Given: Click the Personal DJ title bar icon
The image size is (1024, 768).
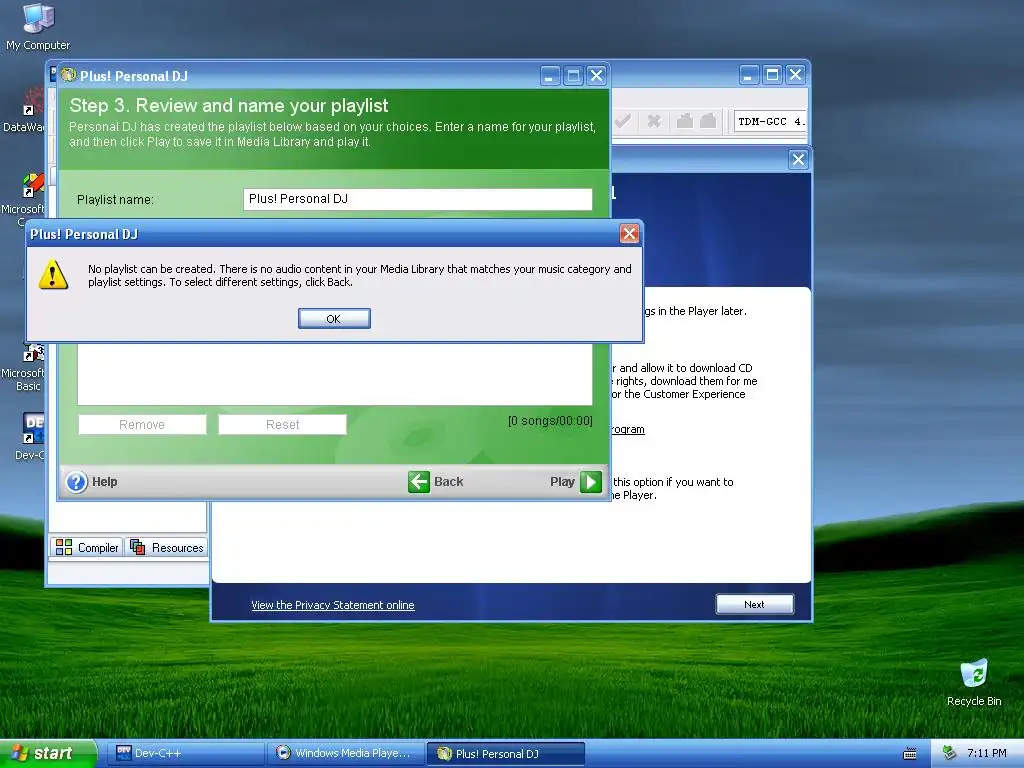Looking at the screenshot, I should click(x=69, y=76).
